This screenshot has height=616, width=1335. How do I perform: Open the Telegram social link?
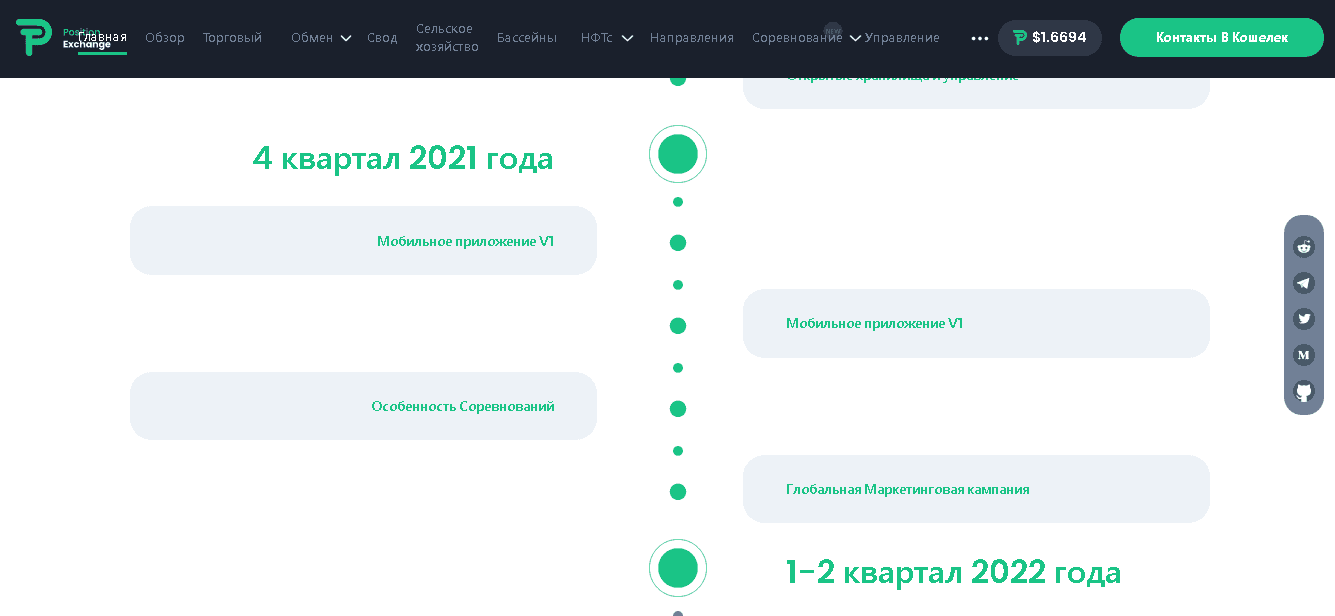(x=1303, y=283)
